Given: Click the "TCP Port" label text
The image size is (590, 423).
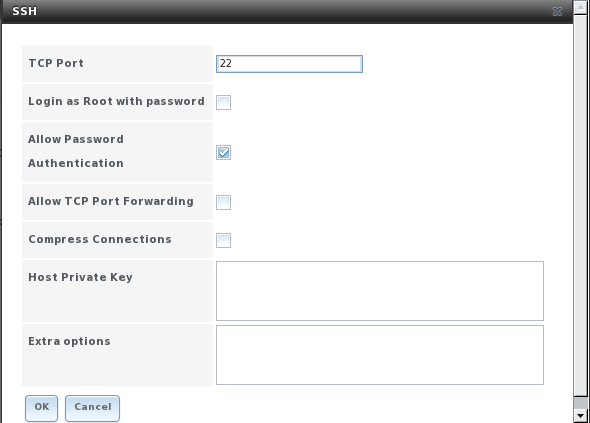Looking at the screenshot, I should pyautogui.click(x=56, y=63).
